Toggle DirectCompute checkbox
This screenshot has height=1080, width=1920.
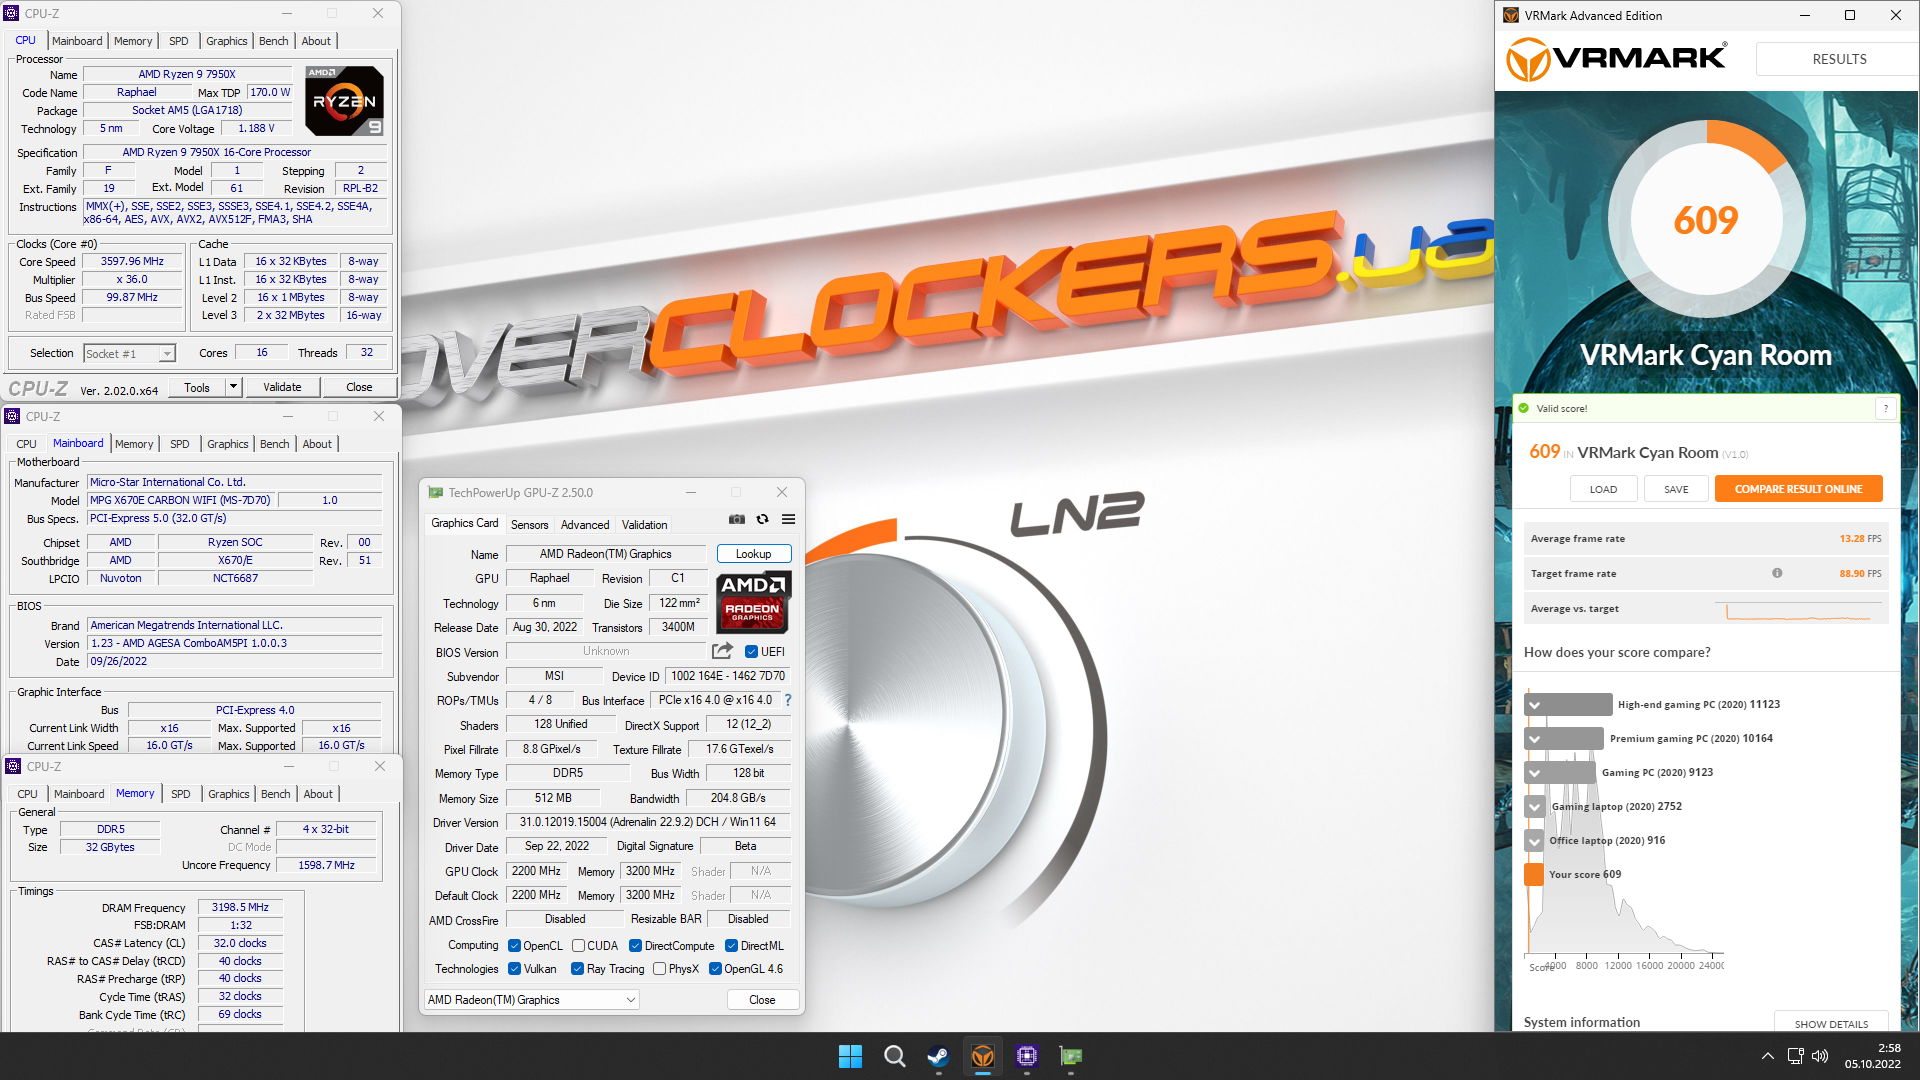click(635, 946)
